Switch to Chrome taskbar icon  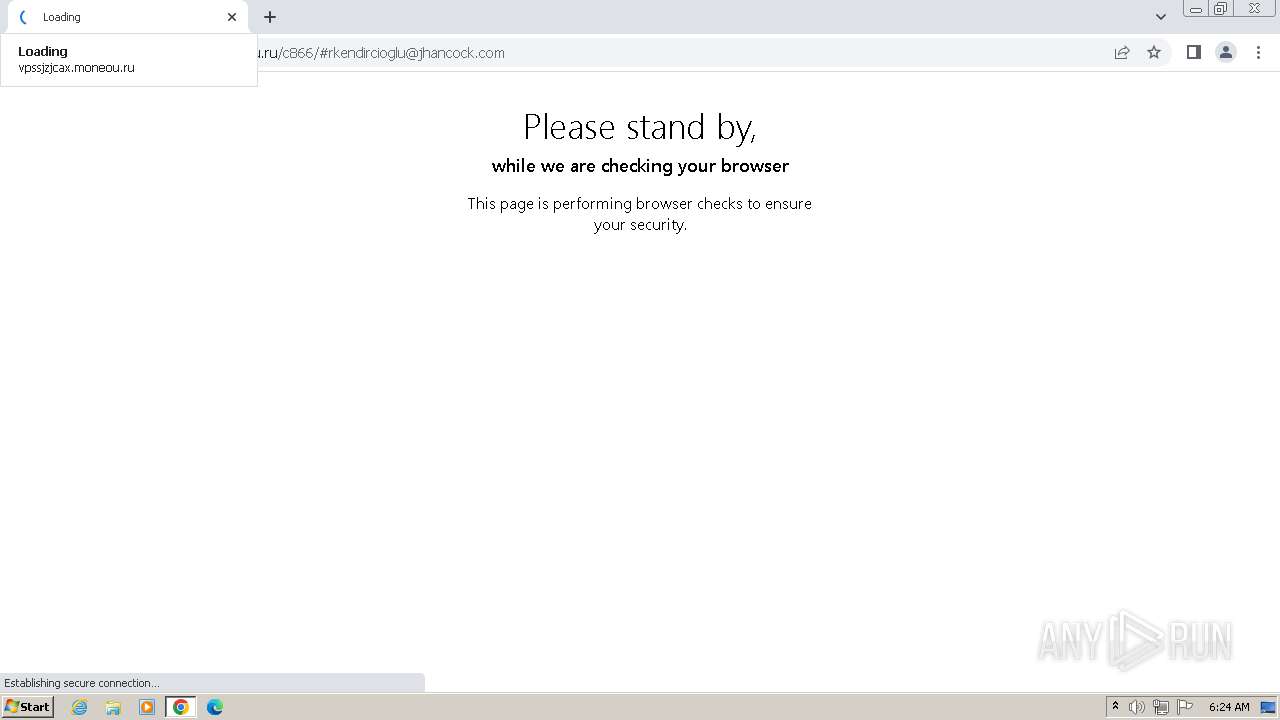tap(181, 707)
